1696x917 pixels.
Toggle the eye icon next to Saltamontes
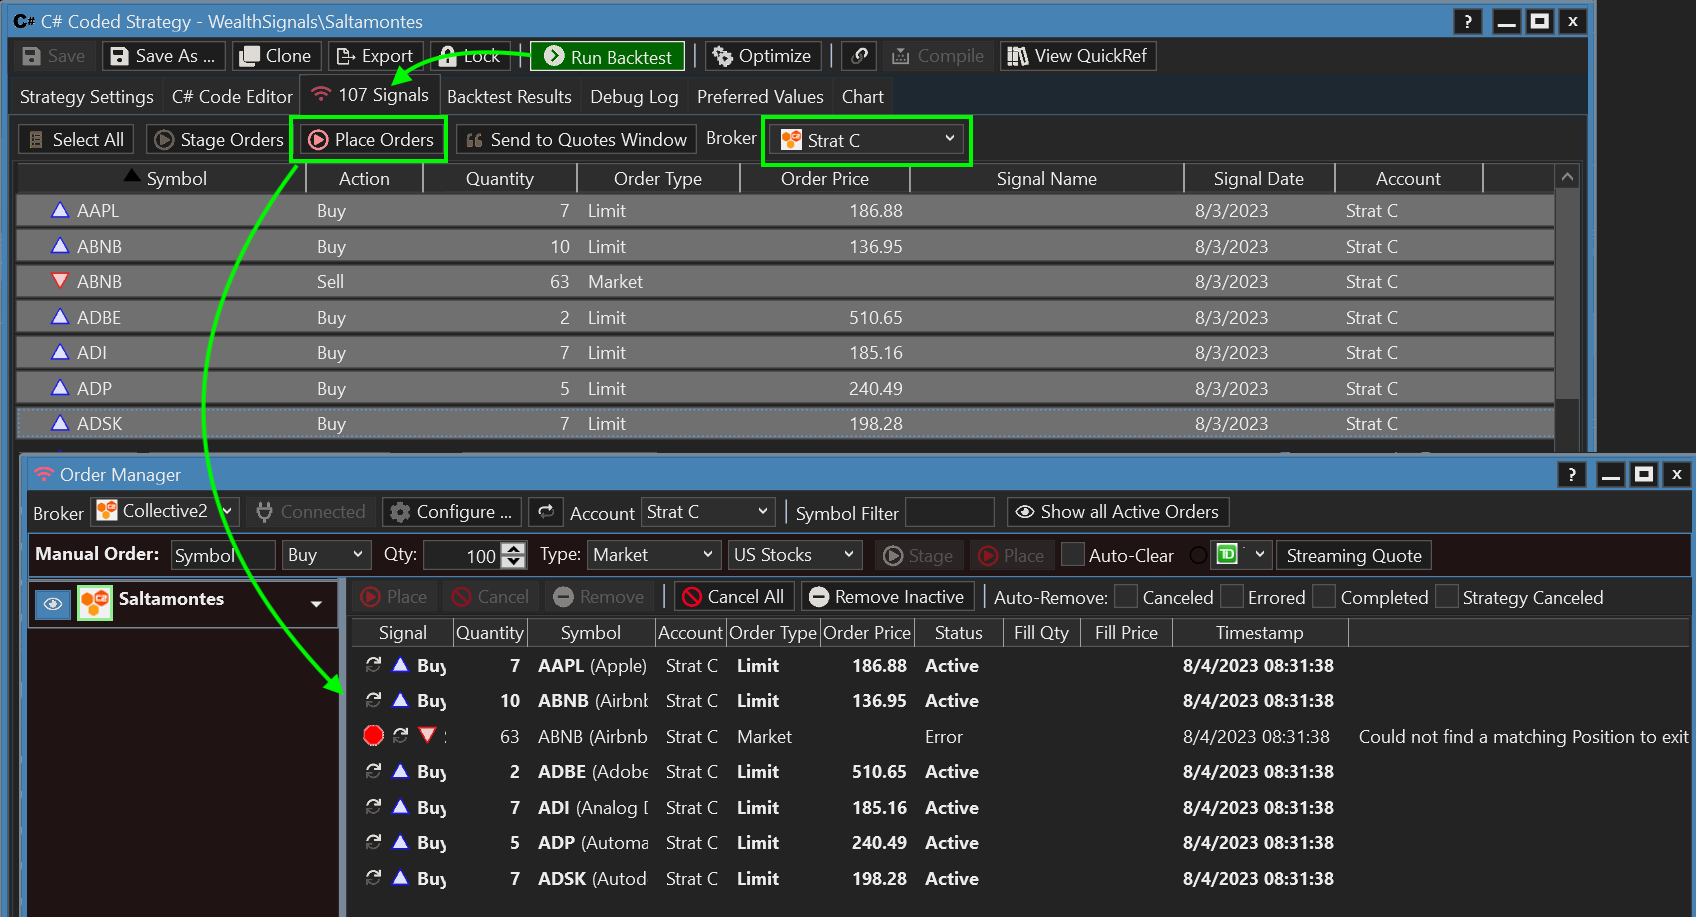53,603
